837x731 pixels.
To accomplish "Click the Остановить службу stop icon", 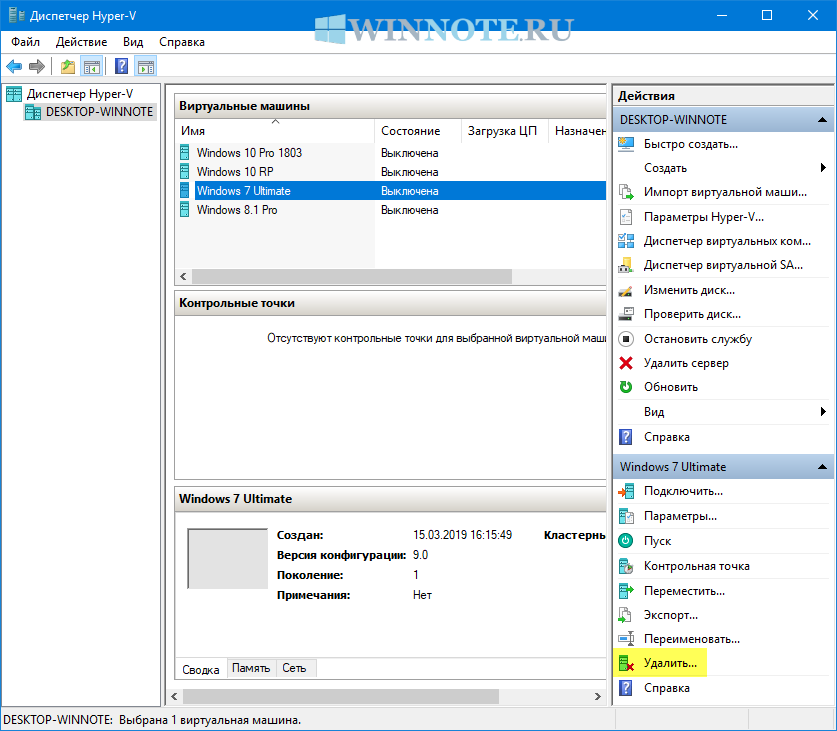I will point(626,339).
